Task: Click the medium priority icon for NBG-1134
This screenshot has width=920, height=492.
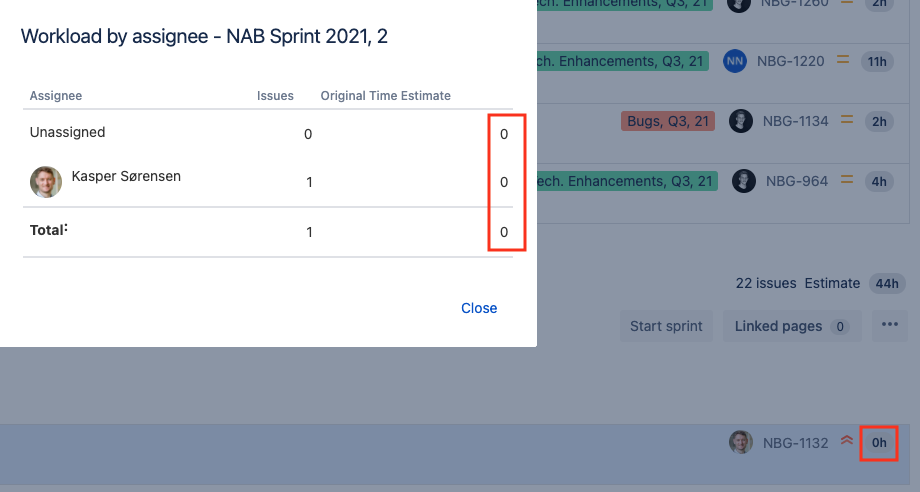Action: click(x=846, y=120)
